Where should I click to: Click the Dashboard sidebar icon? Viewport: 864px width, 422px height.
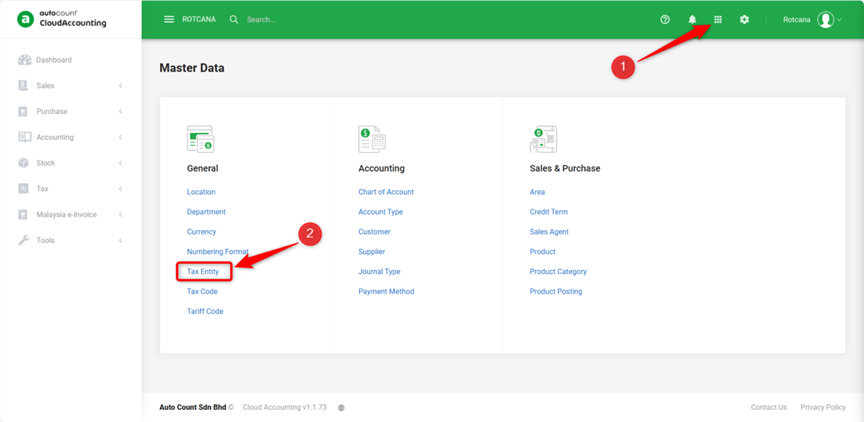coord(24,59)
